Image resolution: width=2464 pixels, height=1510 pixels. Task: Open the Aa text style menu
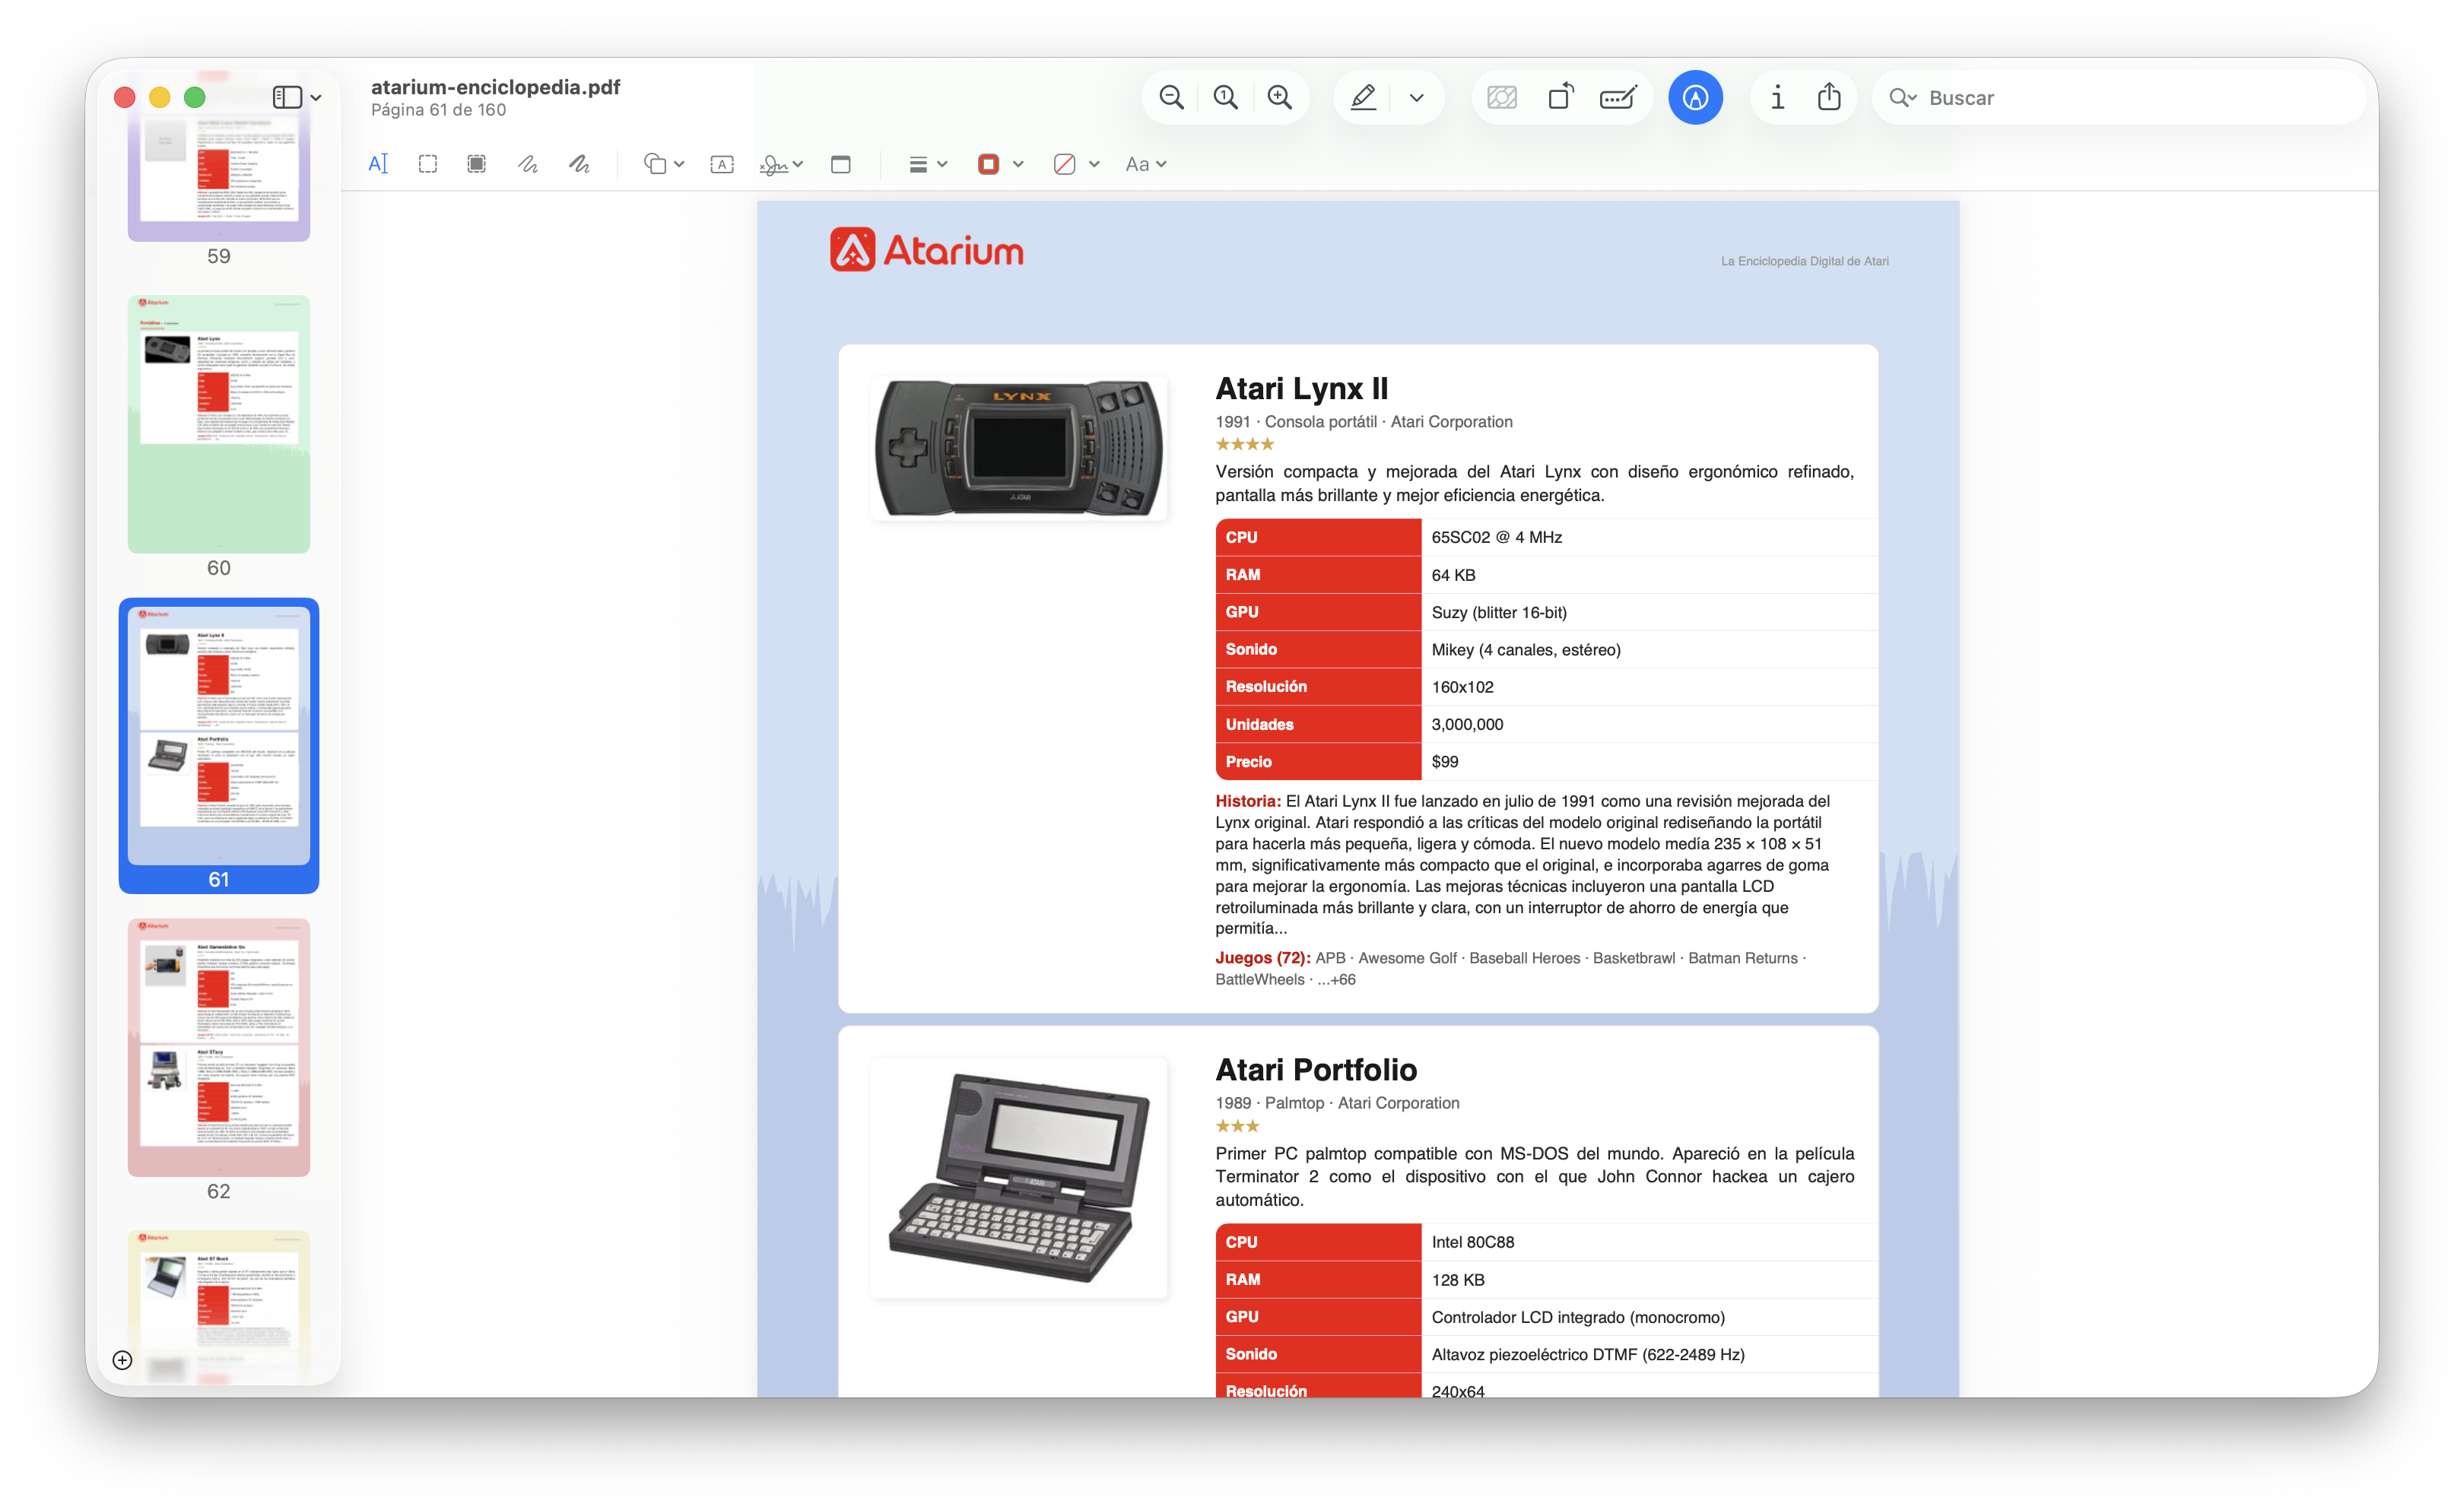coord(1146,164)
